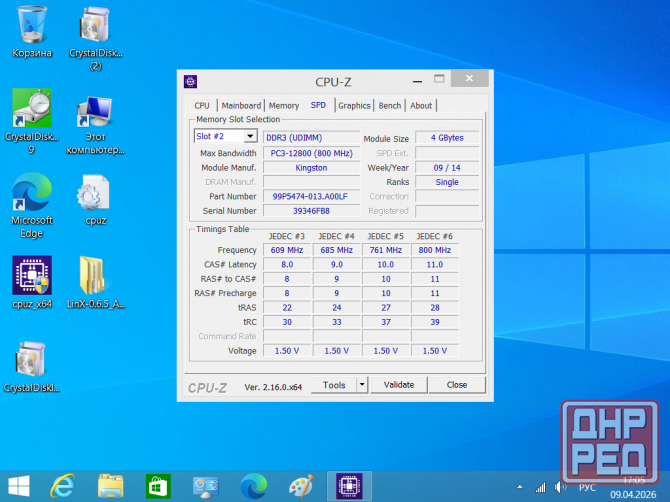Image resolution: width=670 pixels, height=502 pixels.
Task: Click the Kingston manufacturer field
Action: [x=311, y=167]
